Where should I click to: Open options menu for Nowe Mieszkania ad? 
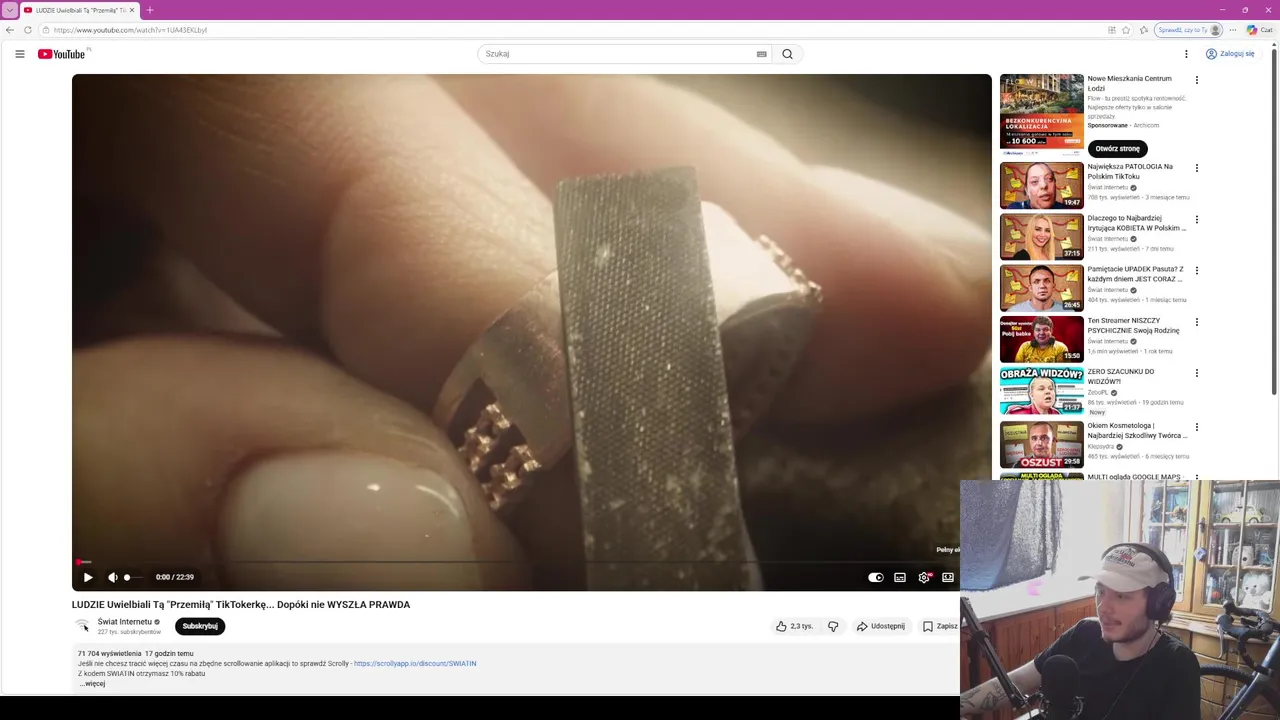click(1197, 80)
